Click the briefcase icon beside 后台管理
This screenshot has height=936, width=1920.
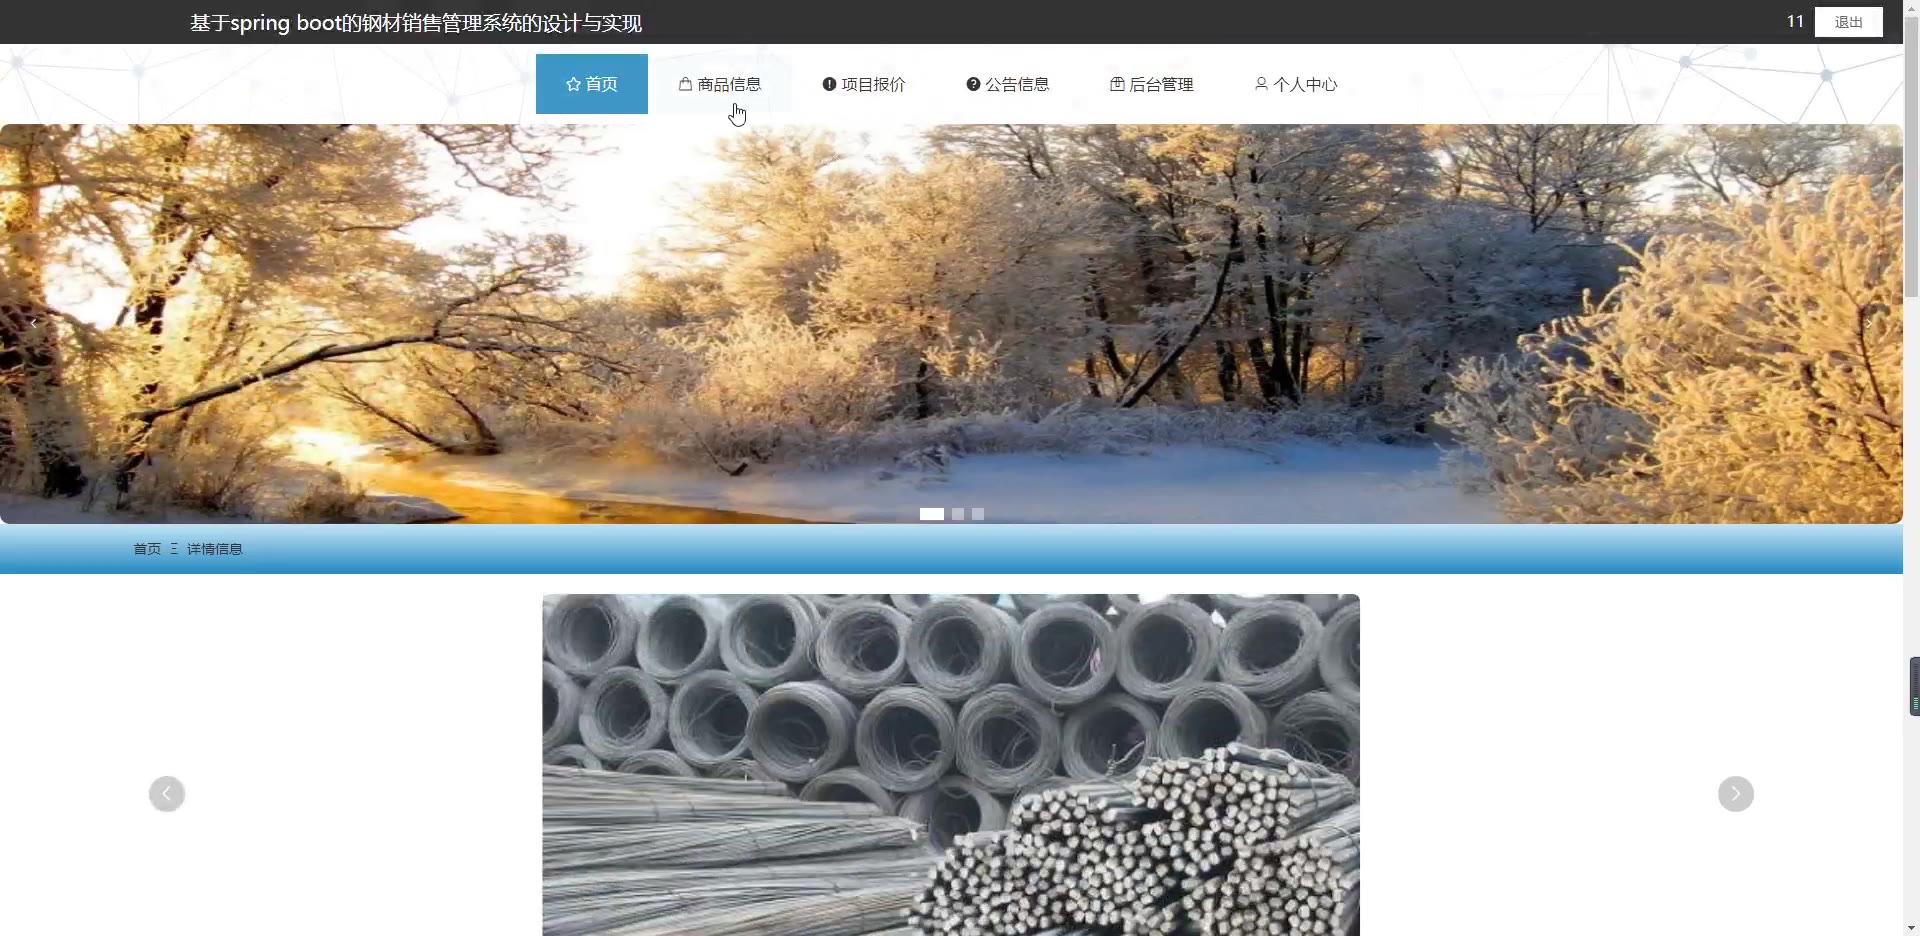tap(1117, 84)
